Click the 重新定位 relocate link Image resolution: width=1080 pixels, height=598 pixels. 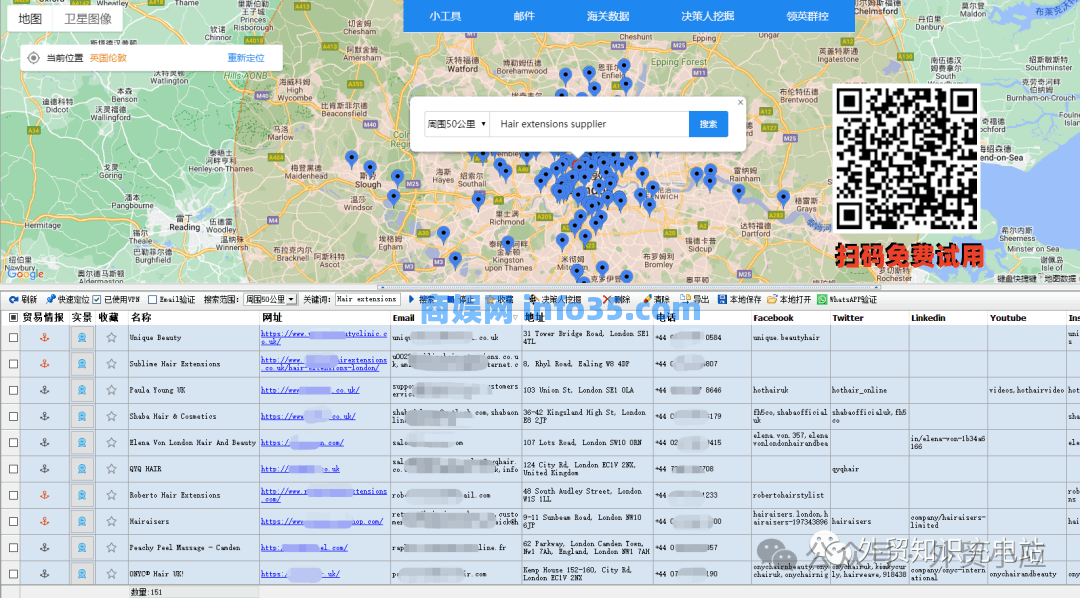tap(246, 58)
